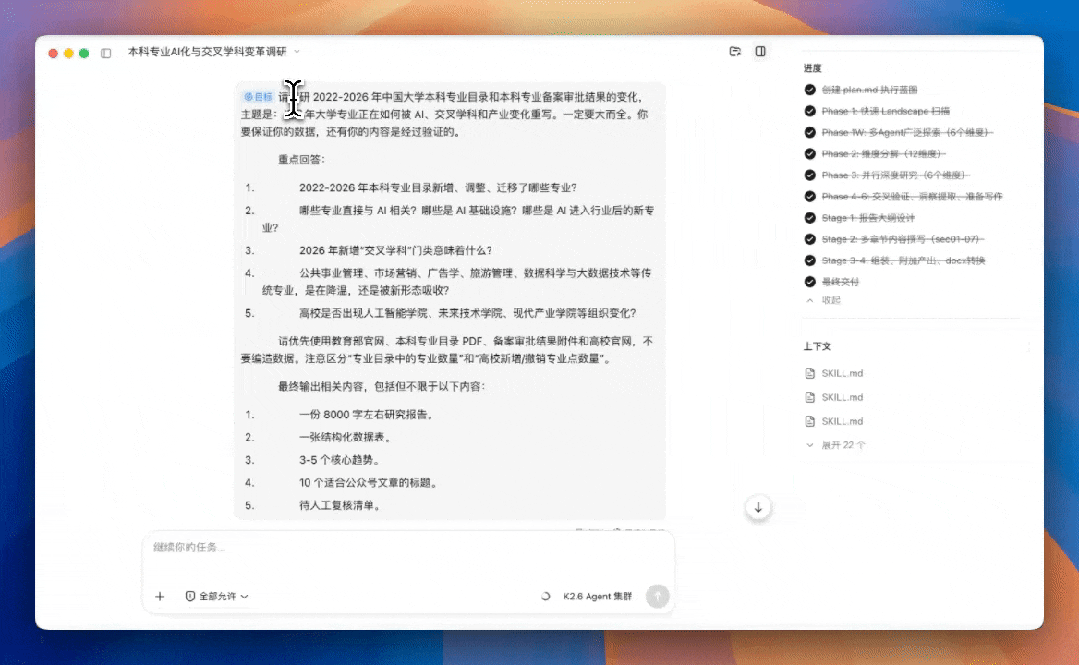Toggle the right split-panel icon
The image size is (1079, 665).
point(760,52)
